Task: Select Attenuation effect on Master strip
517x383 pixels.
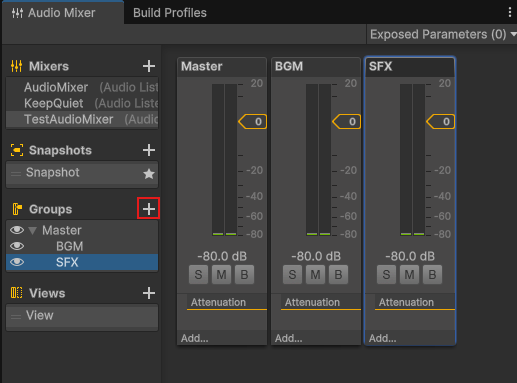Action: click(x=227, y=302)
